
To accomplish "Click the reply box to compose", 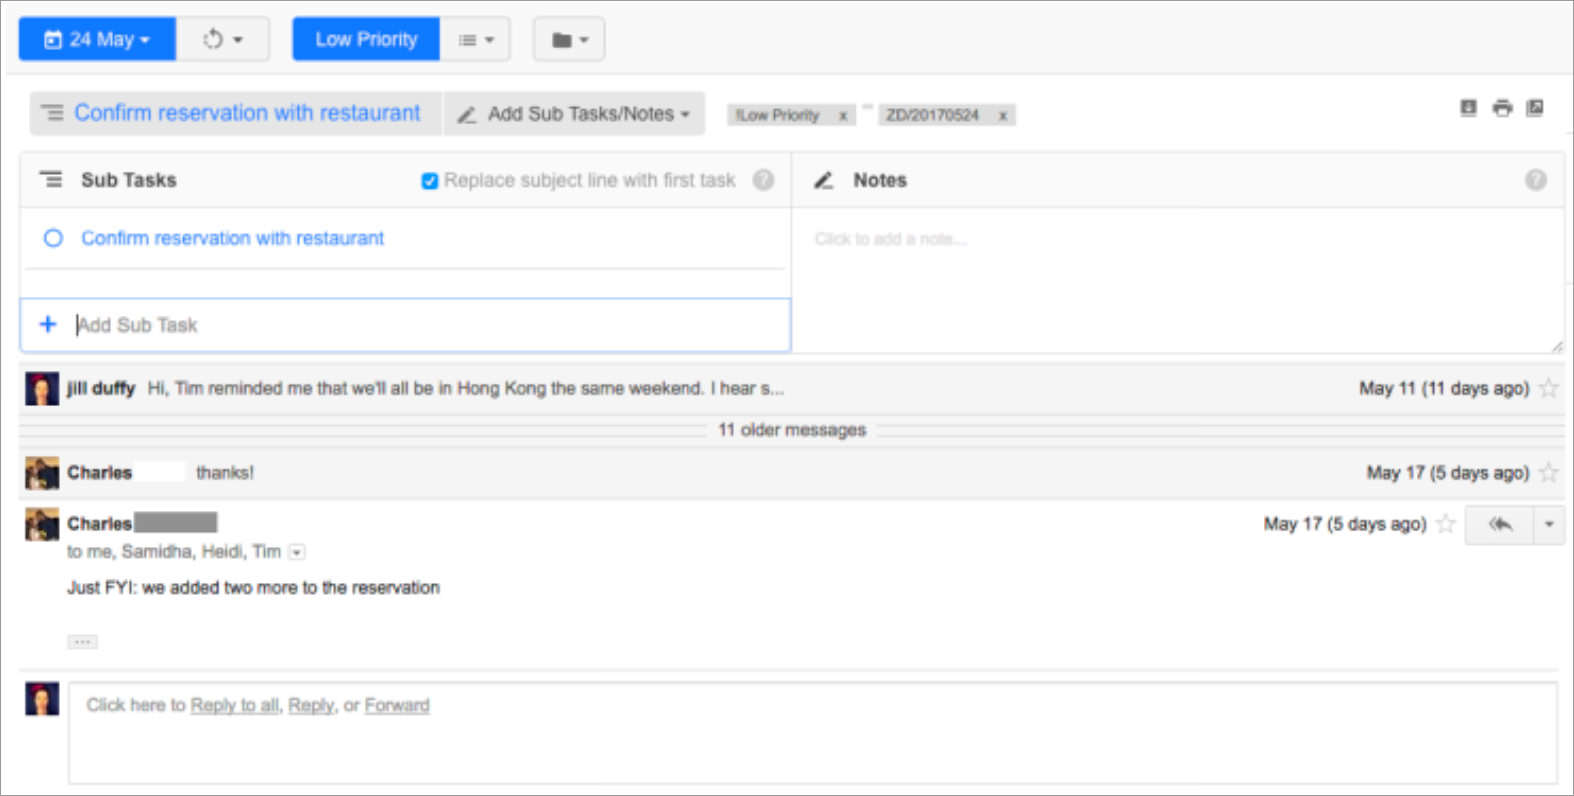I will pos(812,733).
